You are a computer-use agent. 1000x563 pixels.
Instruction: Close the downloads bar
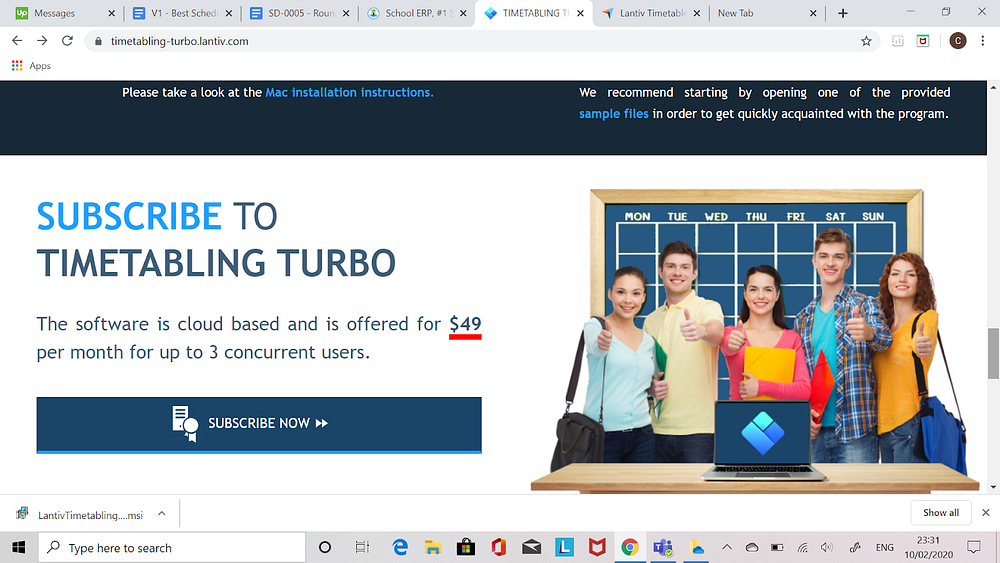coord(985,513)
